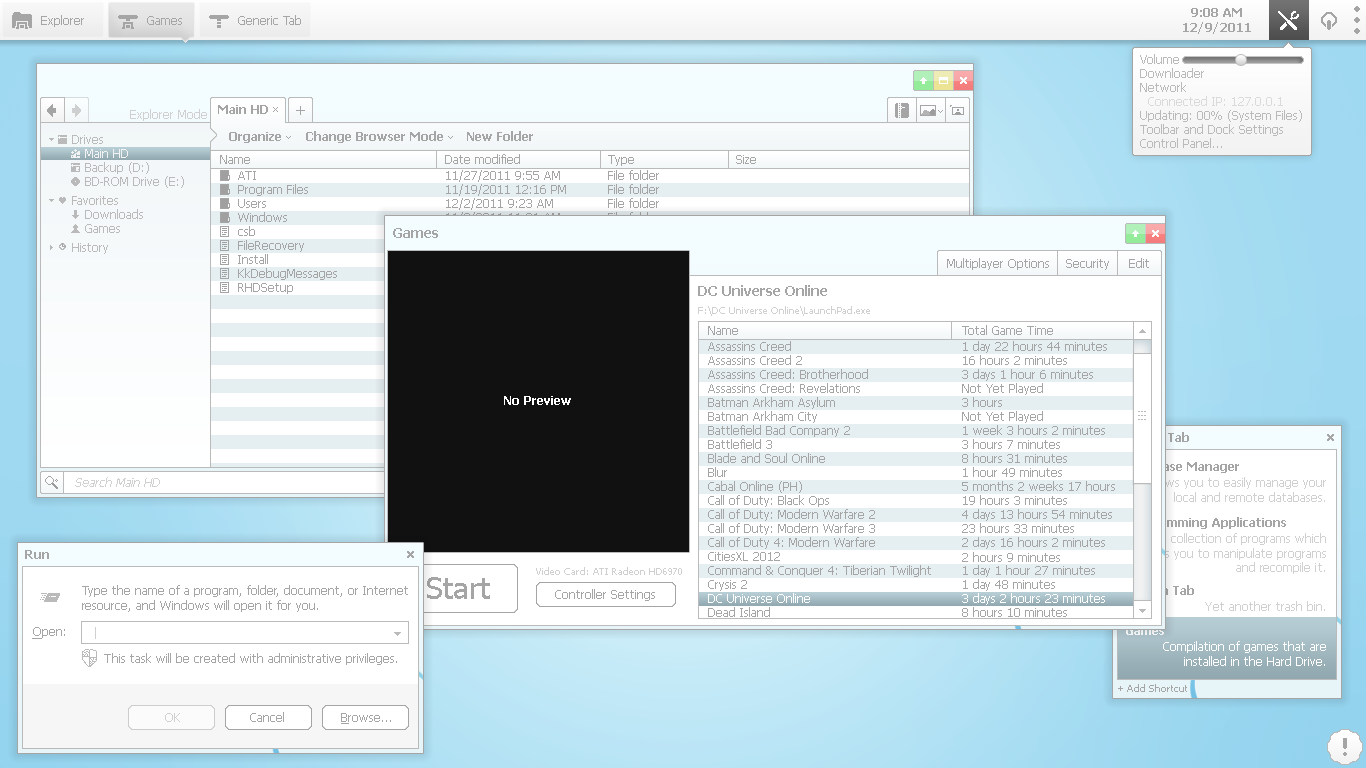Screen dimensions: 1366x768
Task: Click games list scrollbar down arrow
Action: (x=1142, y=610)
